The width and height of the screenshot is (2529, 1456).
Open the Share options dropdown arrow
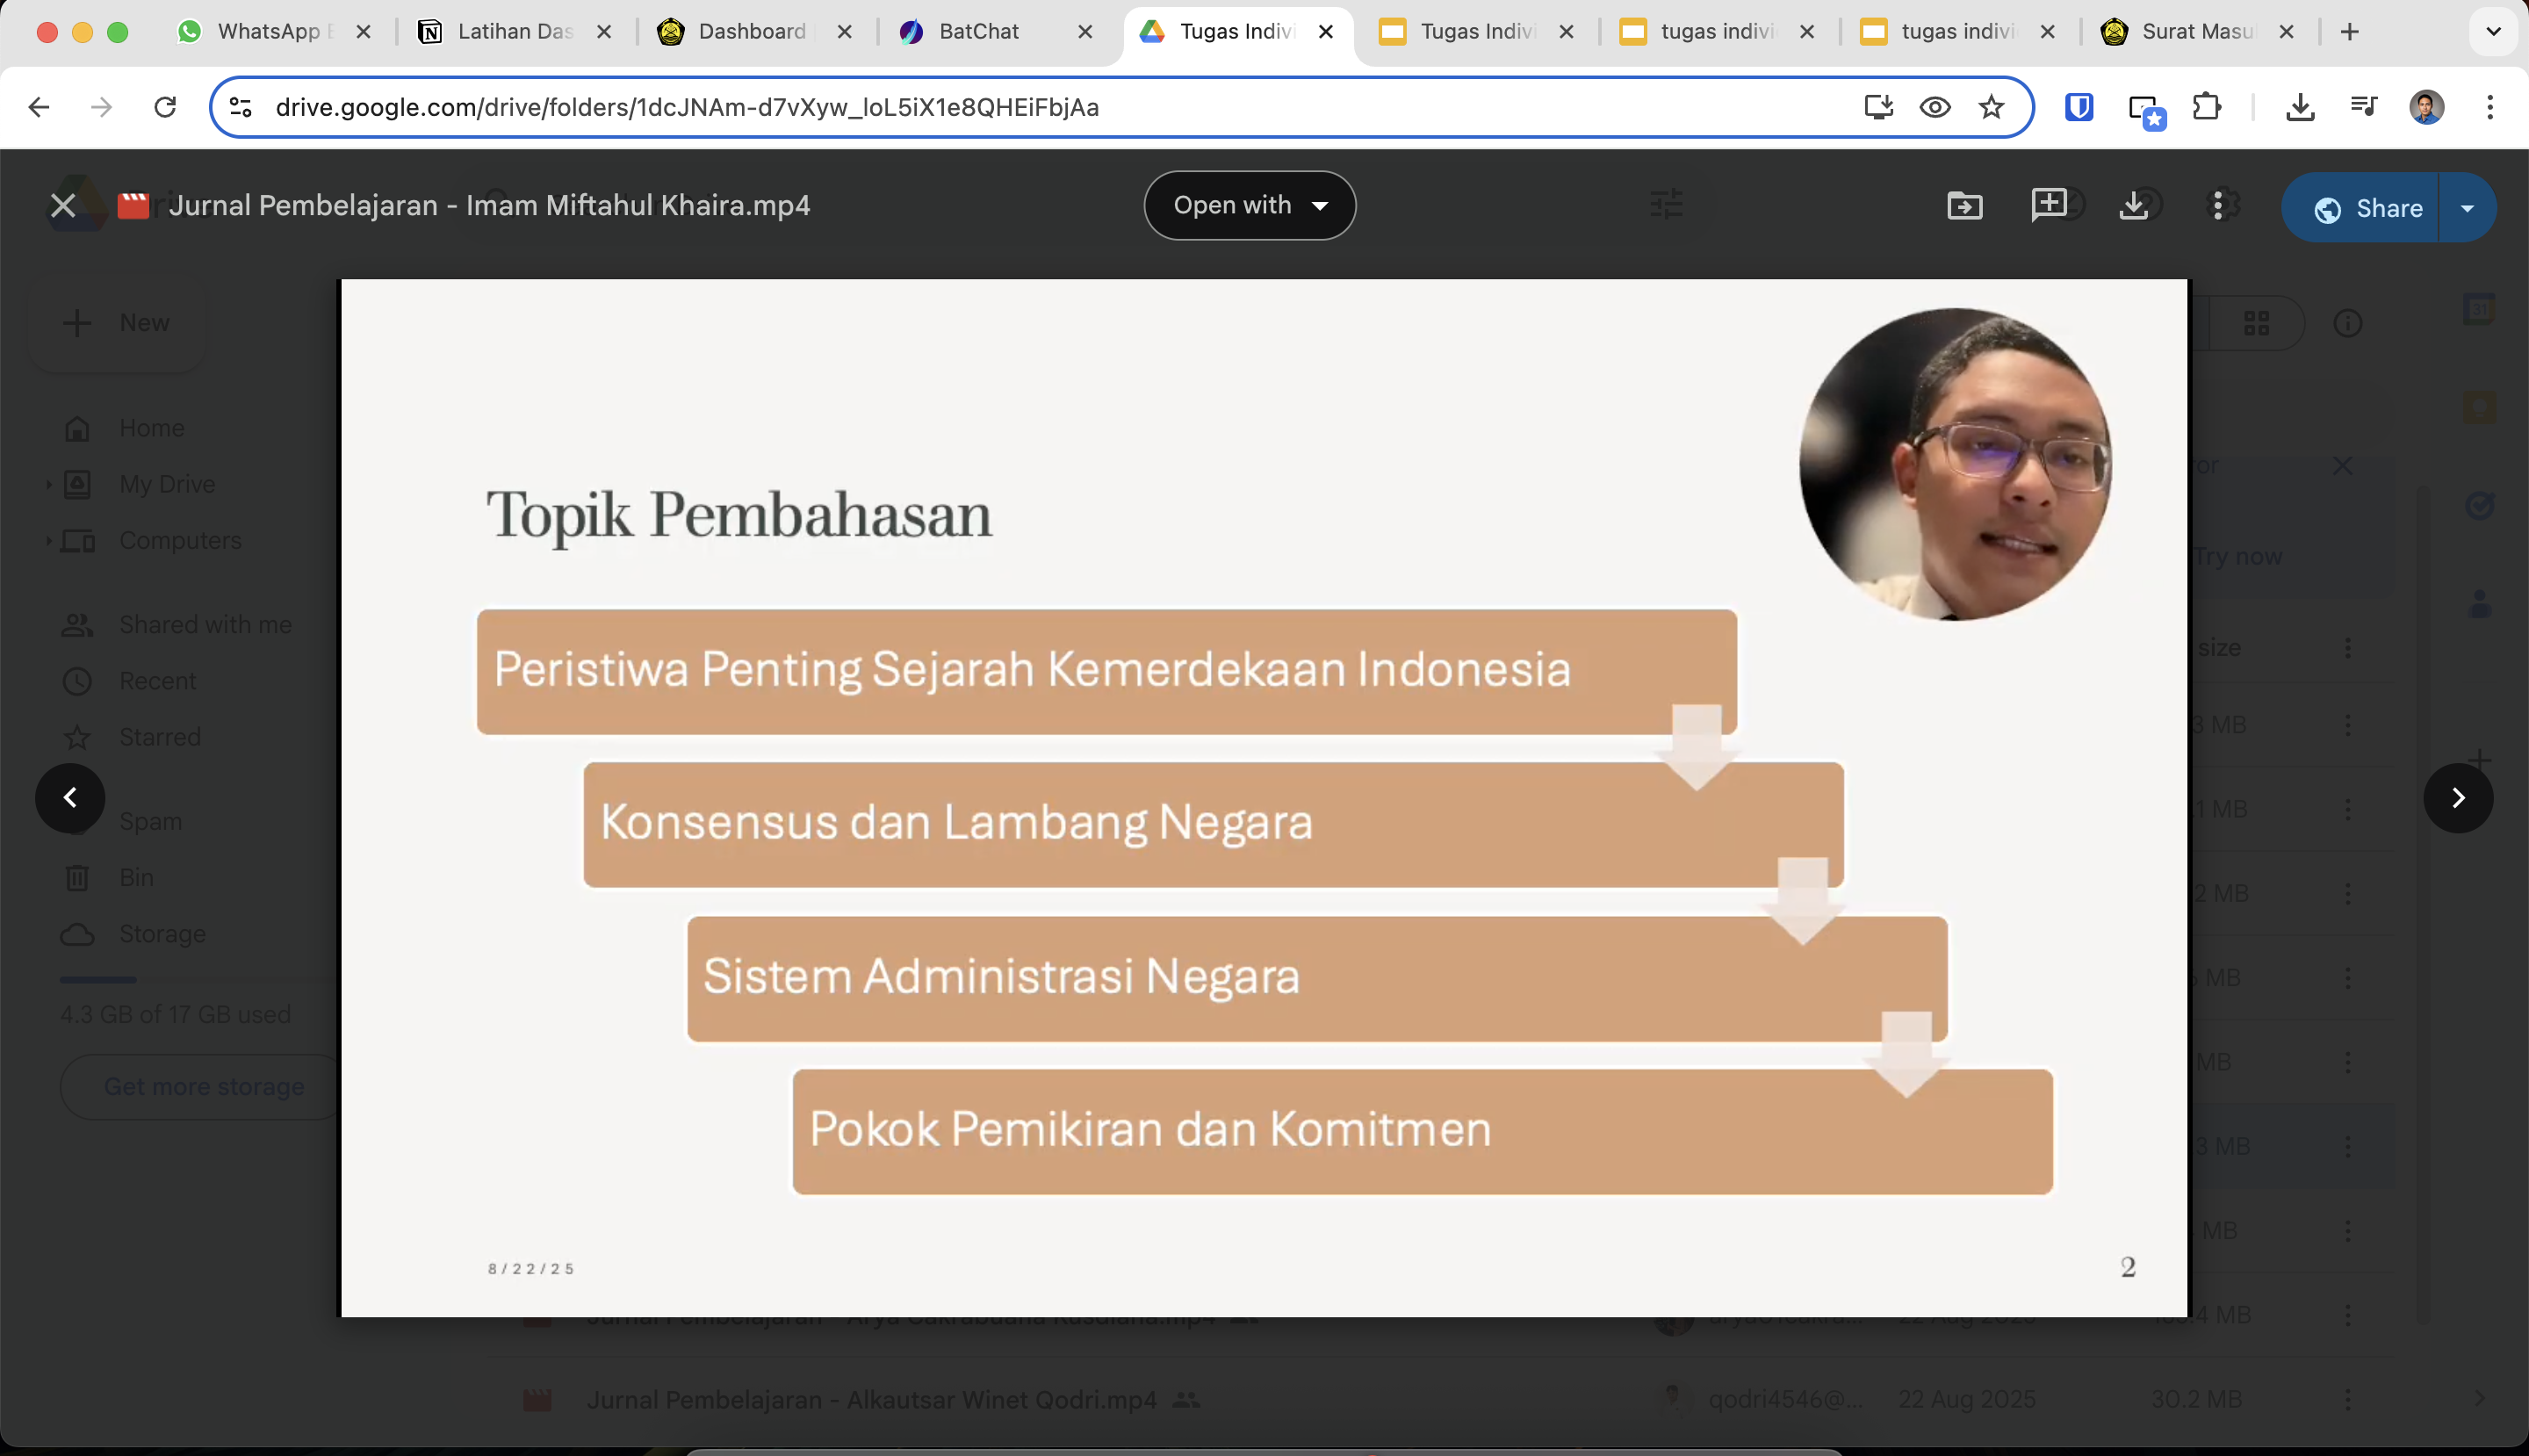[2467, 208]
